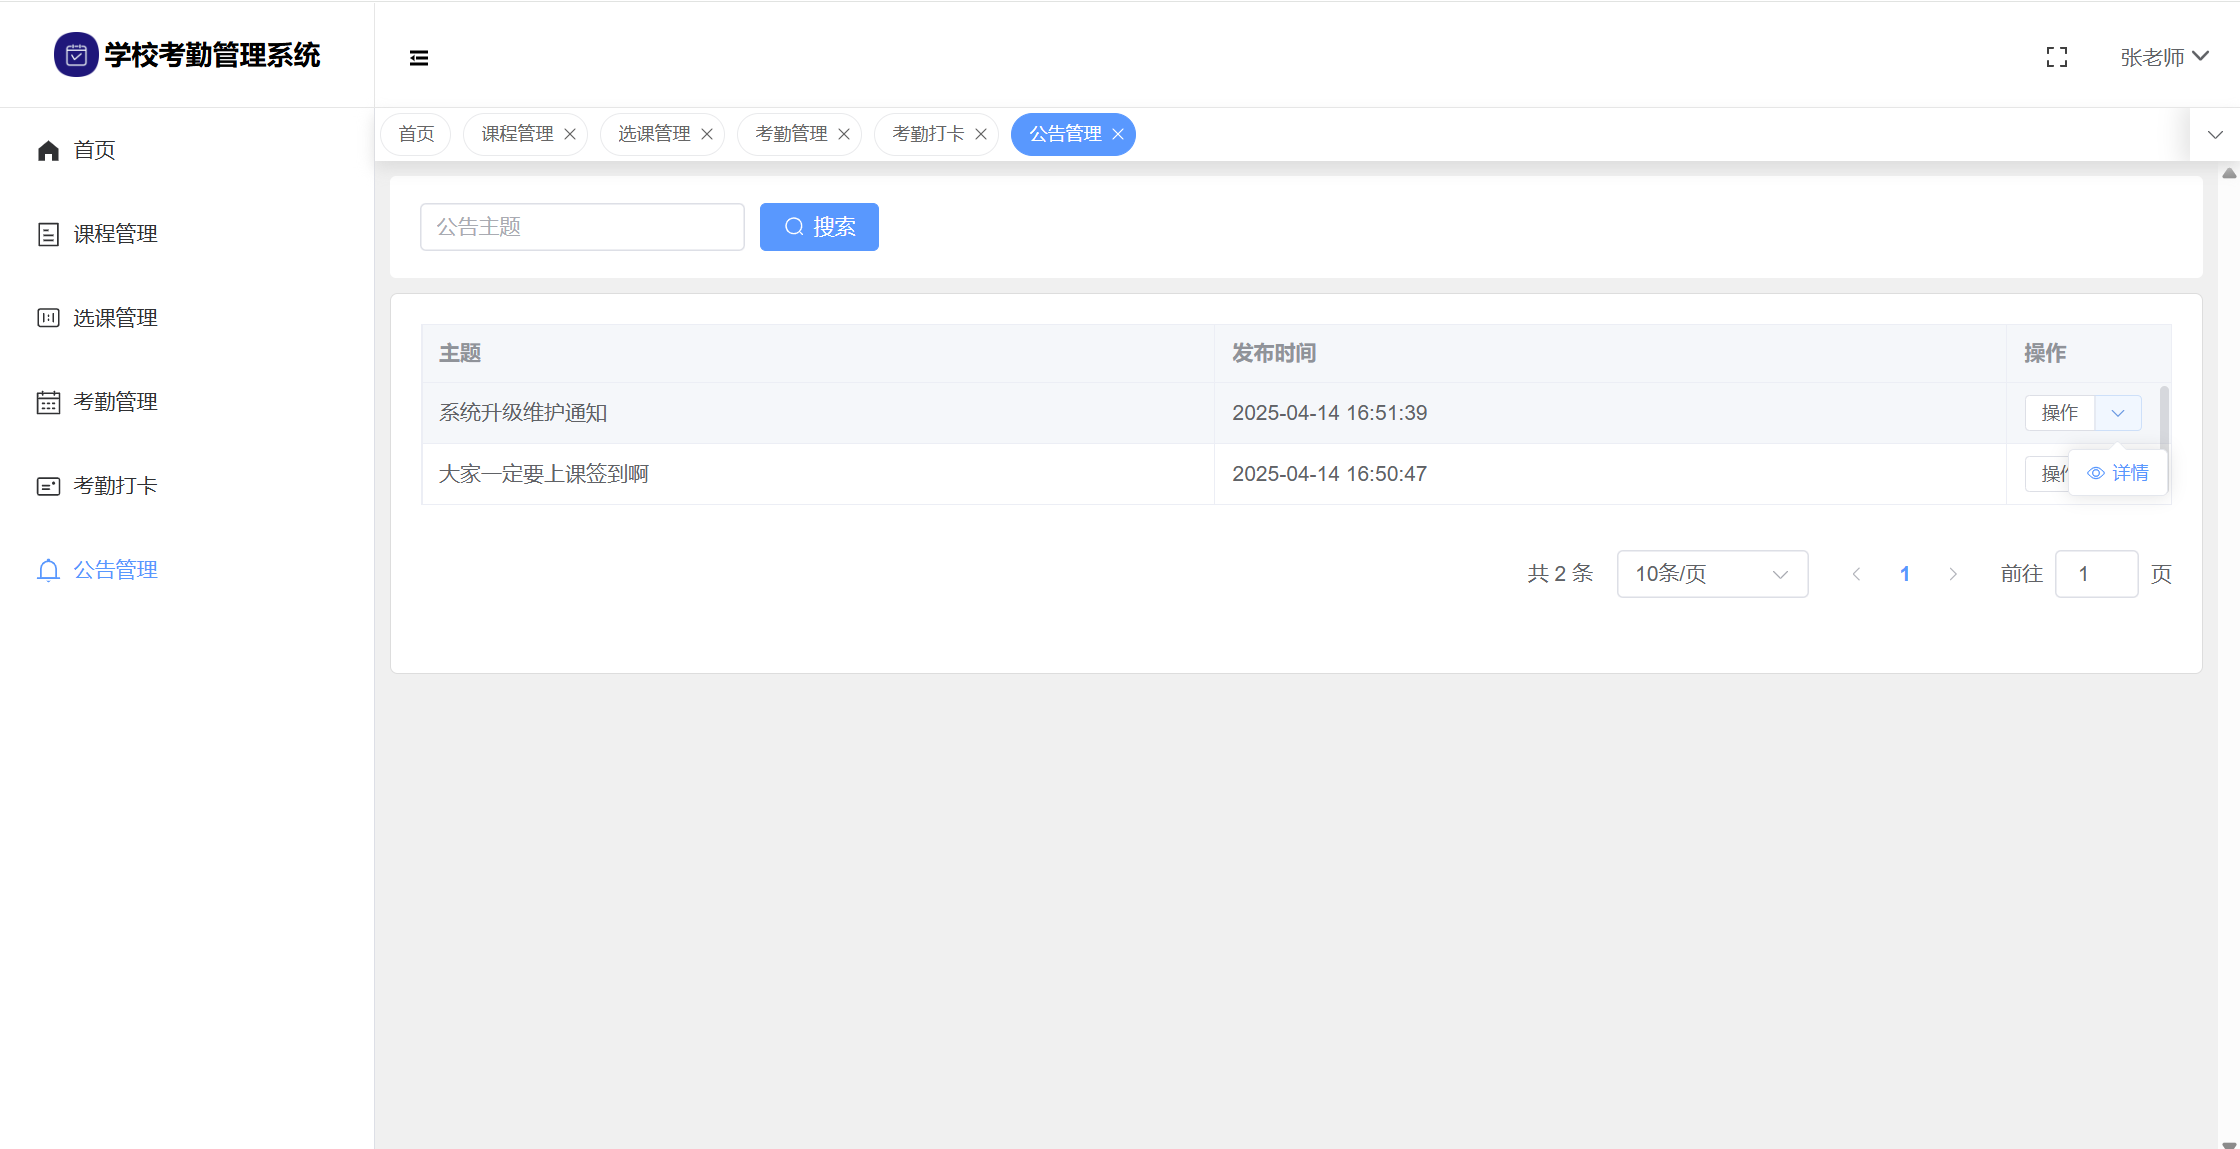Open 选课管理 from sidebar
Screen dimensions: 2240x1149
pos(115,318)
